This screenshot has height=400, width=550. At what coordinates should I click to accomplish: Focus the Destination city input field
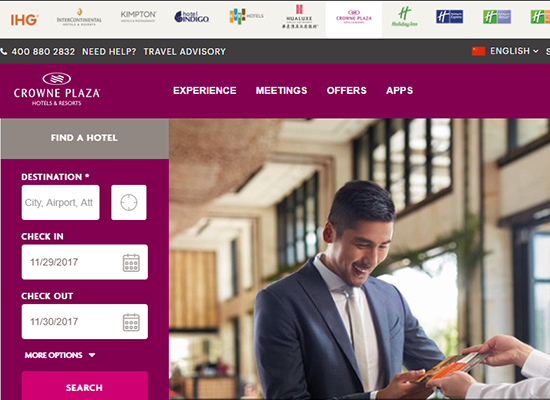(x=60, y=202)
